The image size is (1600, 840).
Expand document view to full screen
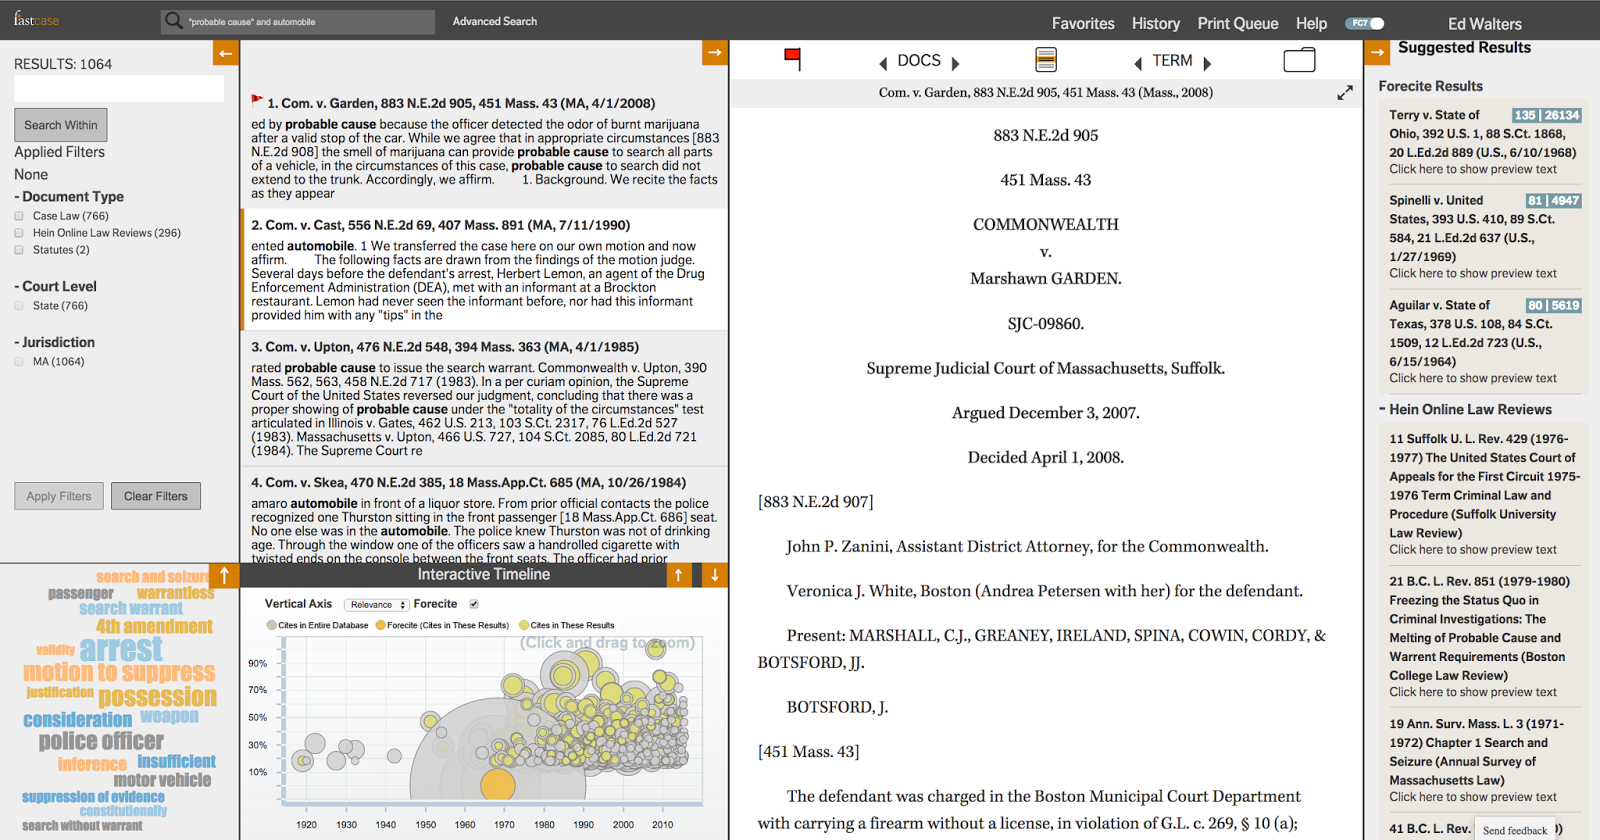(1345, 93)
